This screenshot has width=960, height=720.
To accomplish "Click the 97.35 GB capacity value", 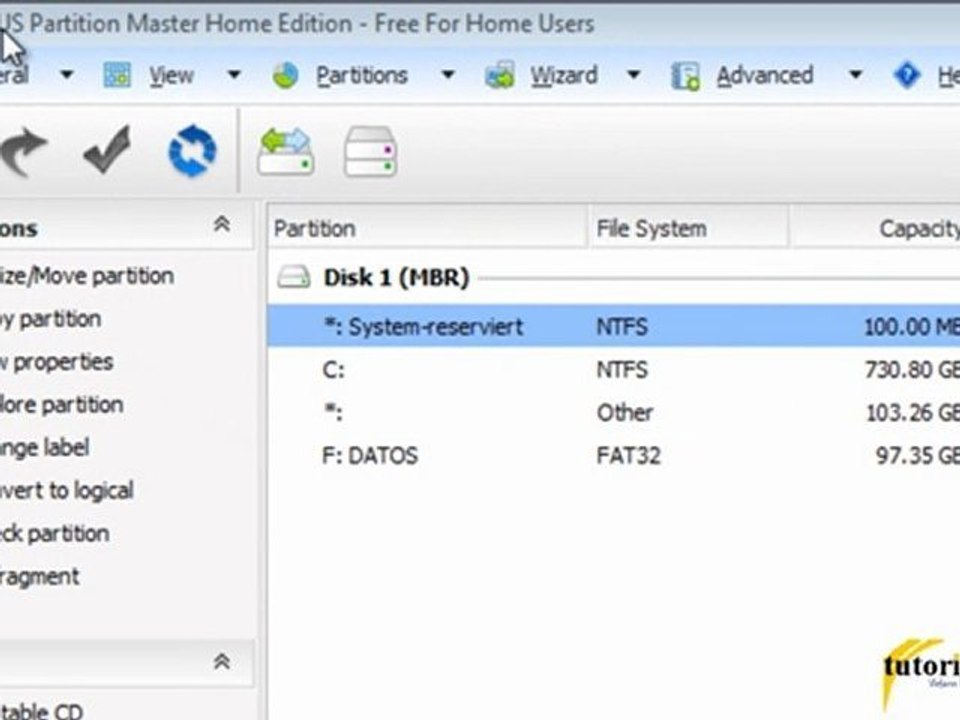I will [918, 456].
